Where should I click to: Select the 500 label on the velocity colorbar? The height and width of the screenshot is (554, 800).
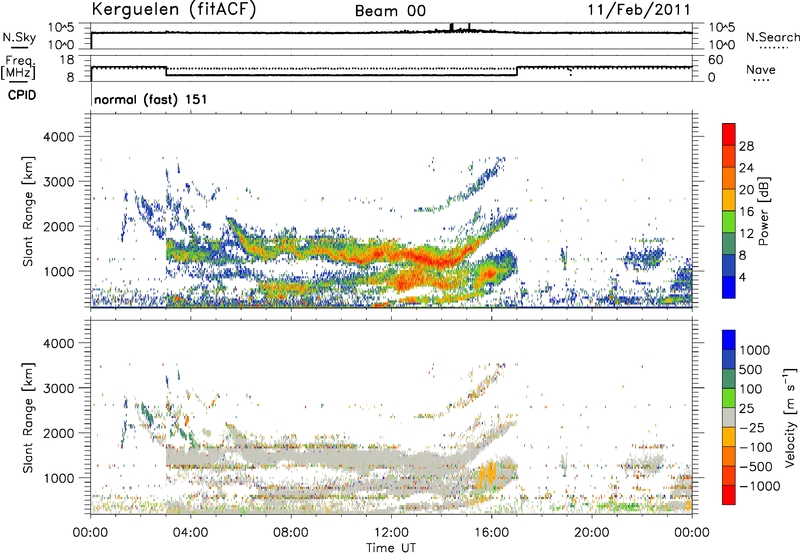pyautogui.click(x=751, y=370)
